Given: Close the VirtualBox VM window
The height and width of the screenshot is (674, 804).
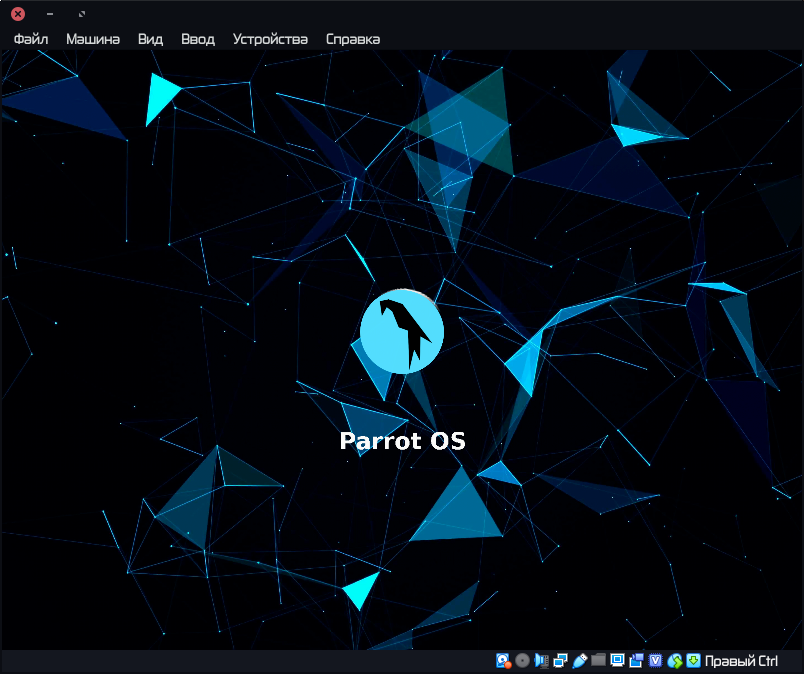Looking at the screenshot, I should (x=18, y=14).
